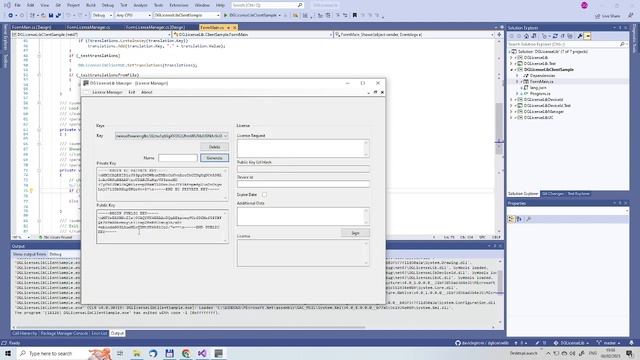Click Save All icon in main toolbar
Screen dimensions: 640x360
(x=58, y=15)
